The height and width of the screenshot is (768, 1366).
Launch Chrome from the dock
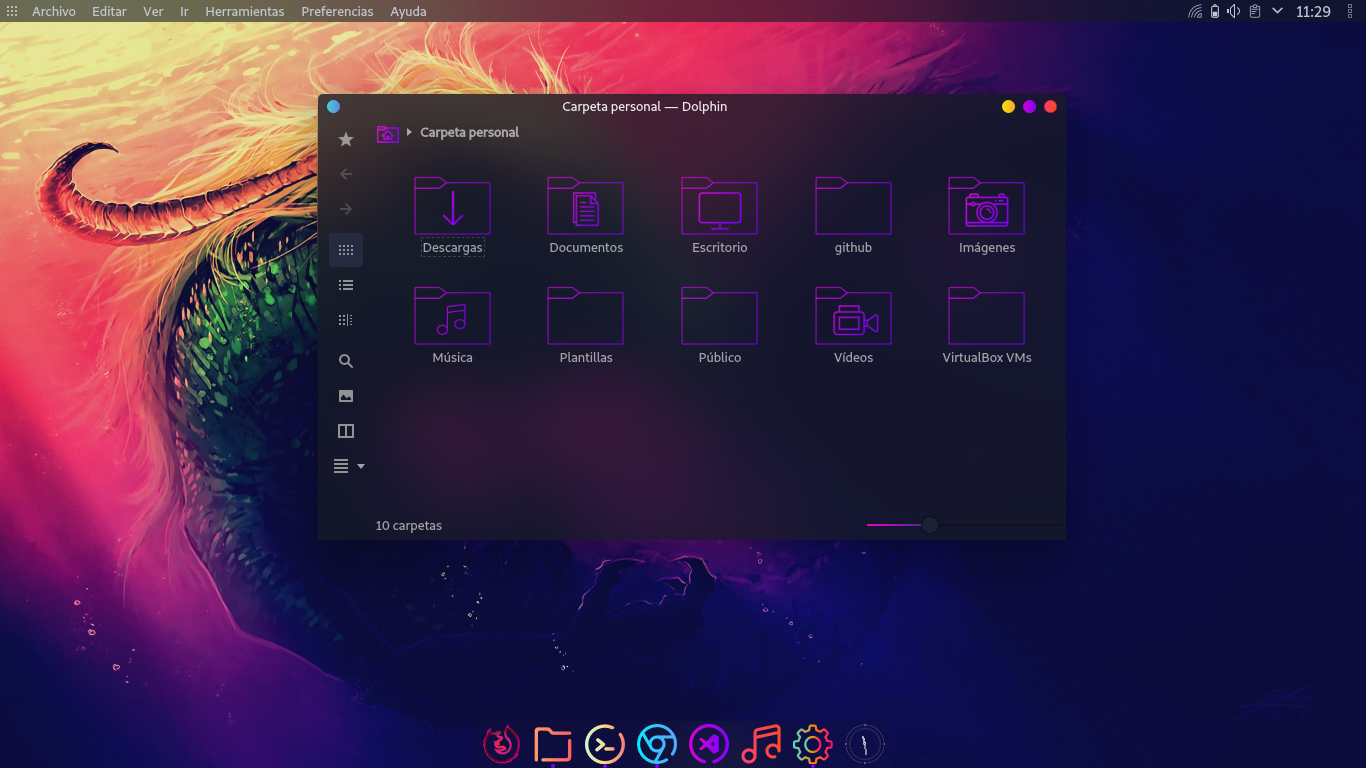coord(657,744)
